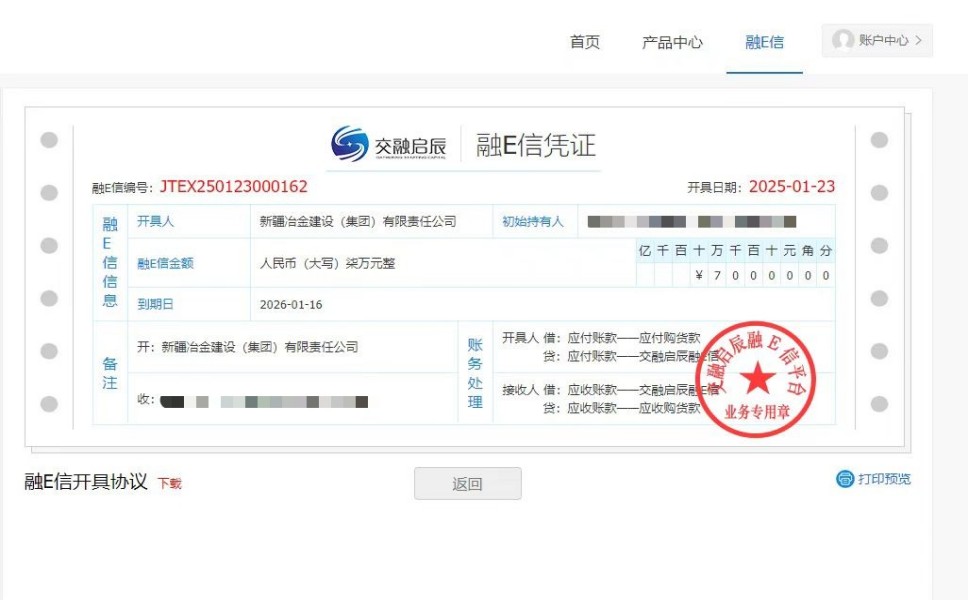Download the 融E信开具协议 via 下载 link

[x=169, y=483]
